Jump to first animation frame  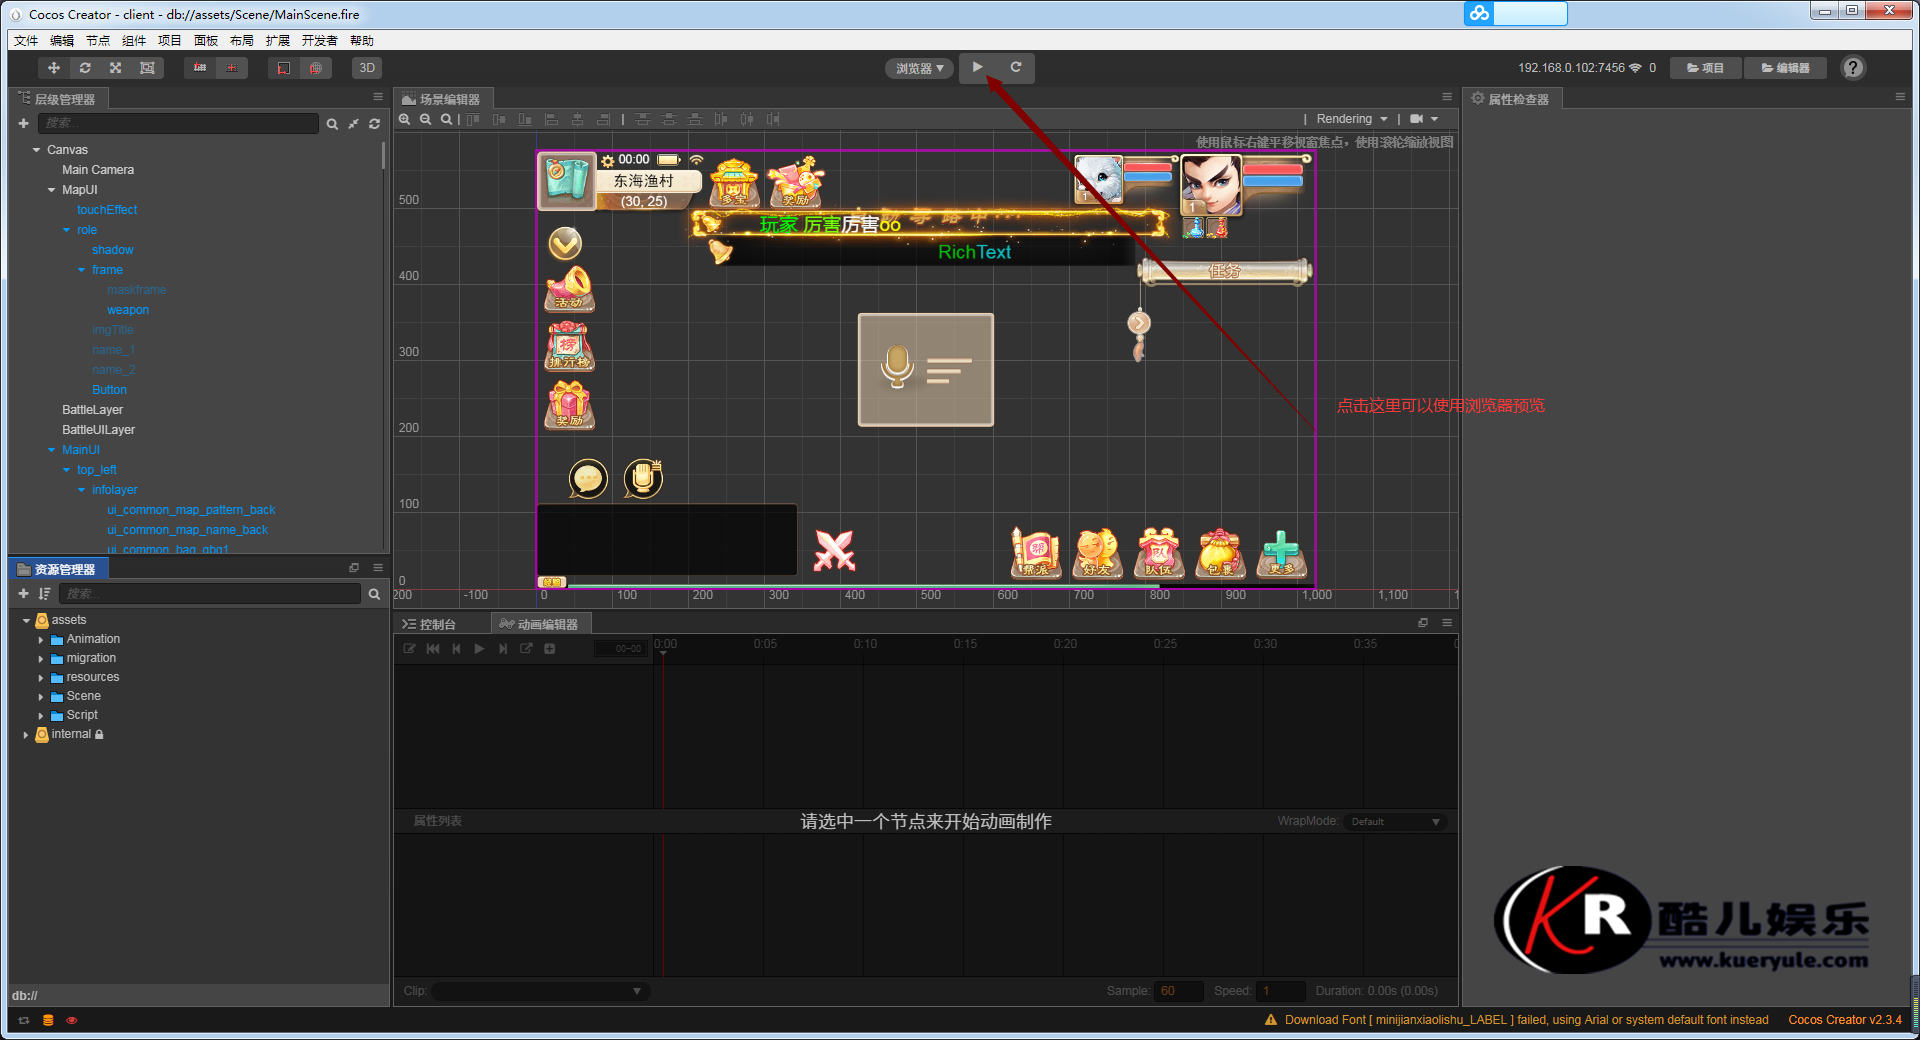[x=433, y=649]
